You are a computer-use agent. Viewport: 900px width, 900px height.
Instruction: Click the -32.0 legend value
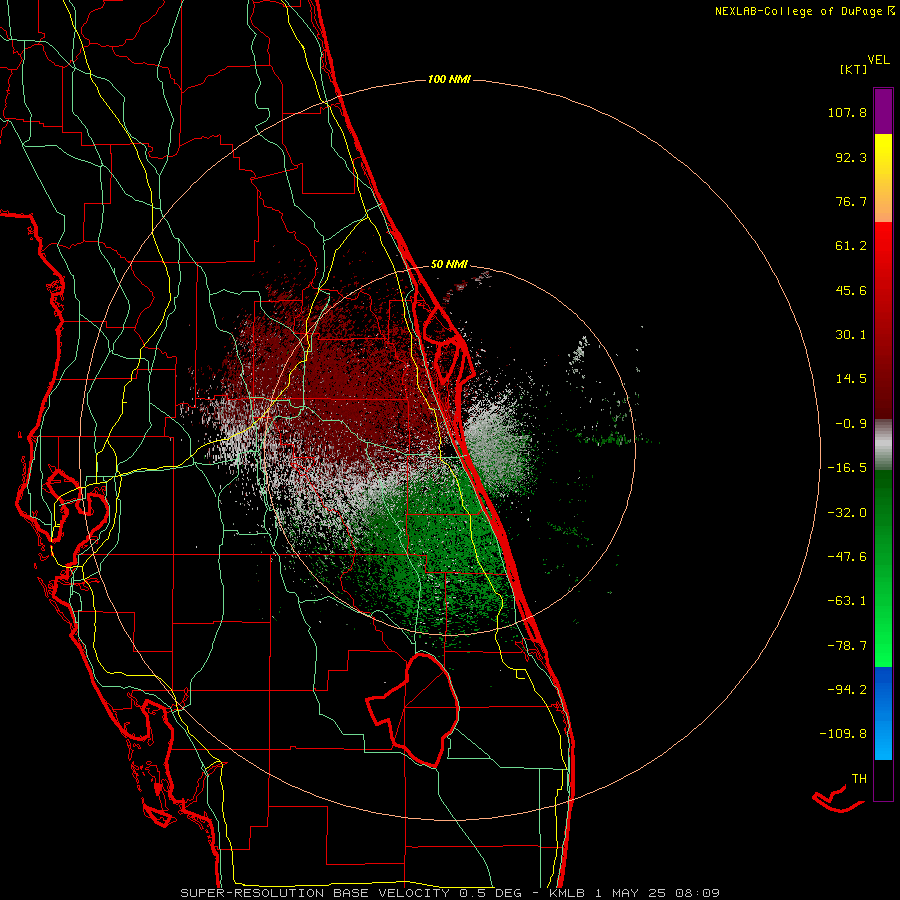point(847,513)
